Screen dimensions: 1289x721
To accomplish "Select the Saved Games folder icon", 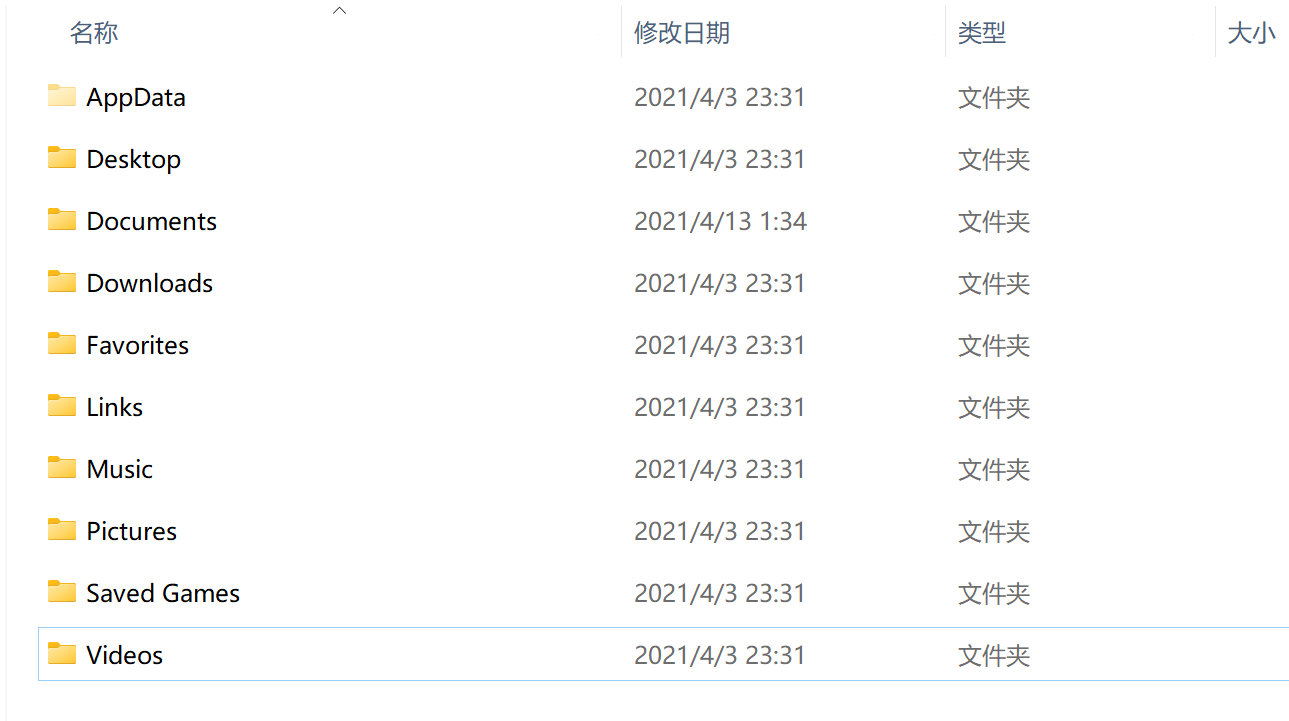I will 62,592.
